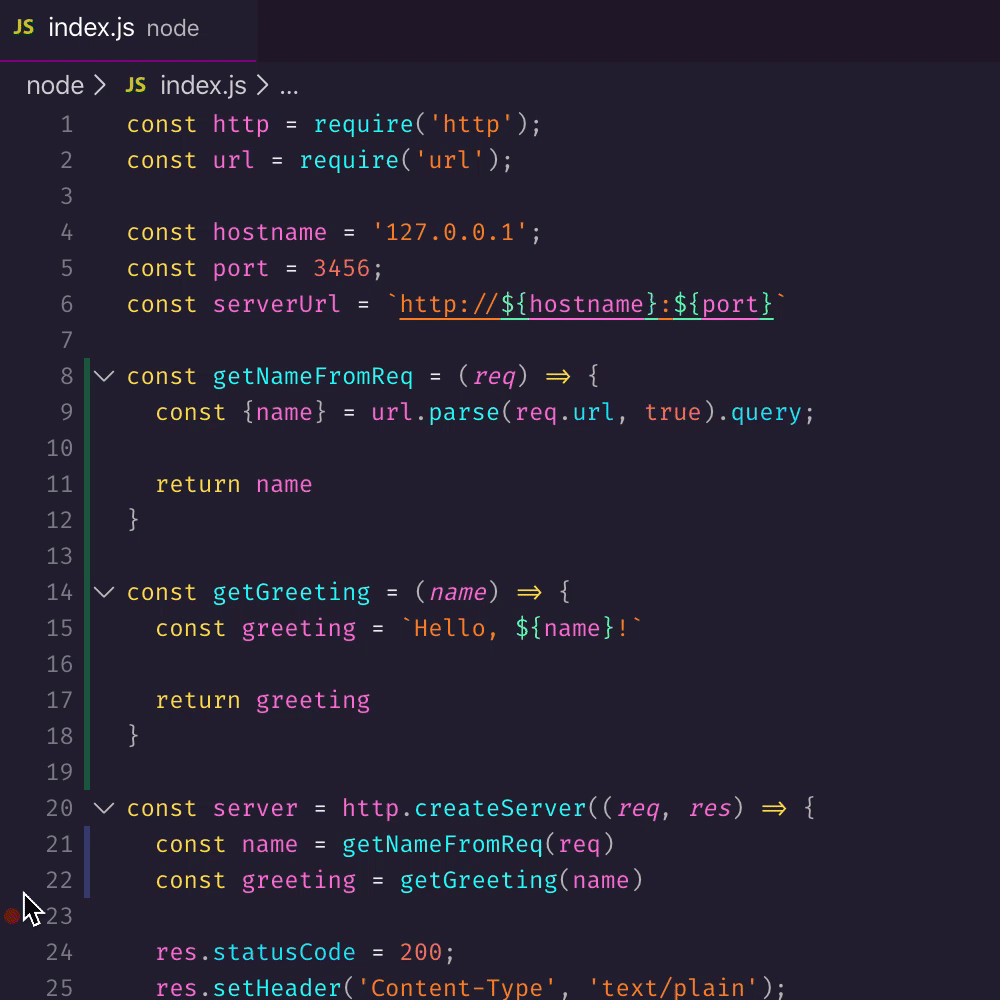Click the red breakpoint dot beside line 23
Screen dimensions: 1000x1000
[x=12, y=915]
